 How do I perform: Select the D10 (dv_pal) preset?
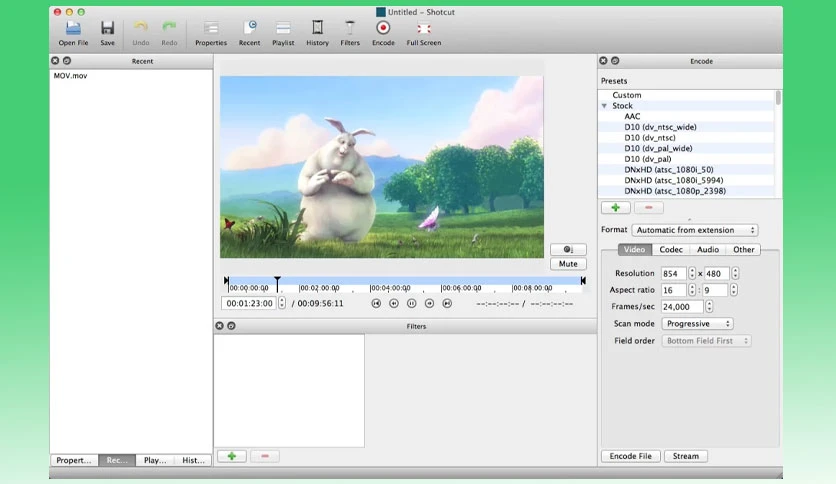pyautogui.click(x=647, y=159)
